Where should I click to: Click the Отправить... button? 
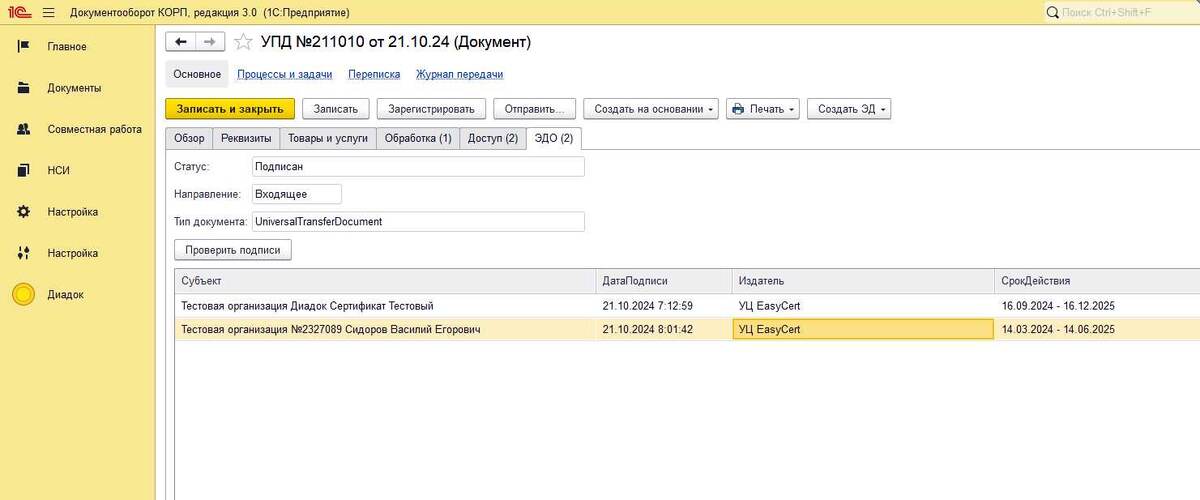[535, 109]
